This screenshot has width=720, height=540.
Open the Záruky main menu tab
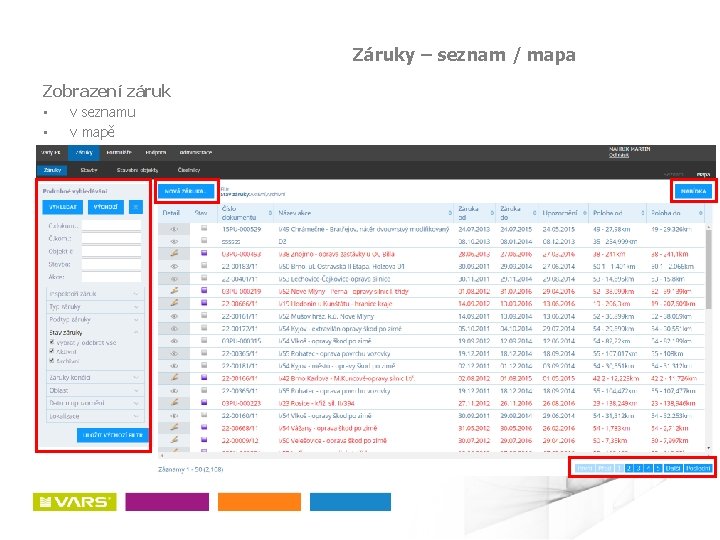[84, 152]
